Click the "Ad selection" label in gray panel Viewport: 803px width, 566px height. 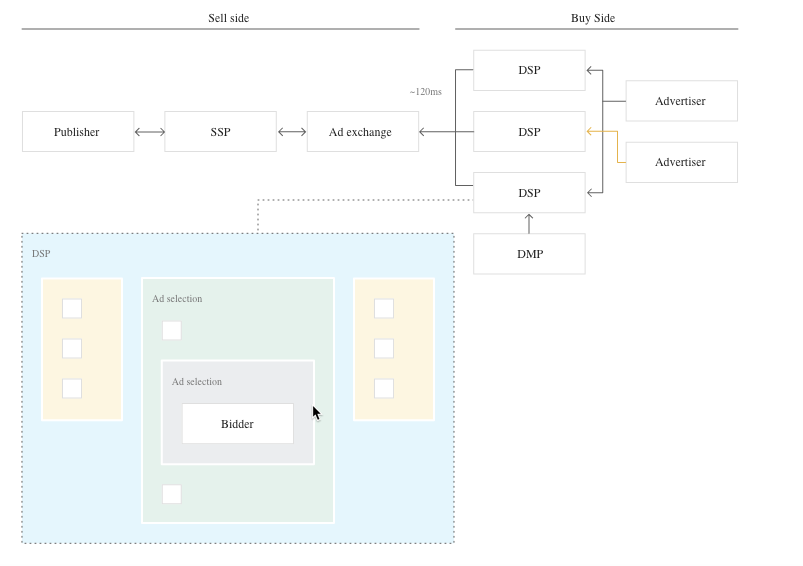[197, 382]
